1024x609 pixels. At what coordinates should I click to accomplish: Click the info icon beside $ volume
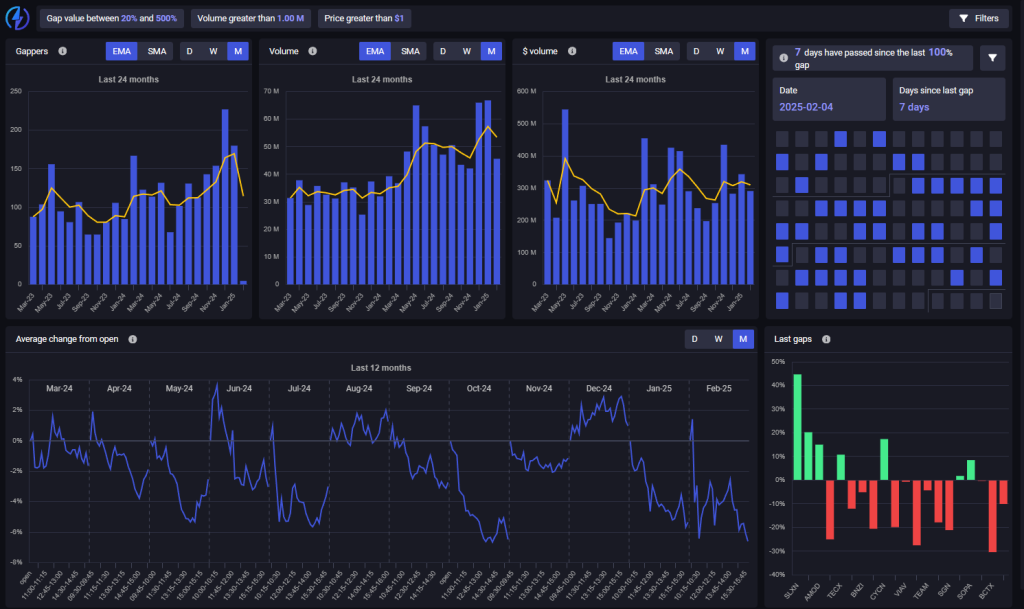[x=572, y=51]
